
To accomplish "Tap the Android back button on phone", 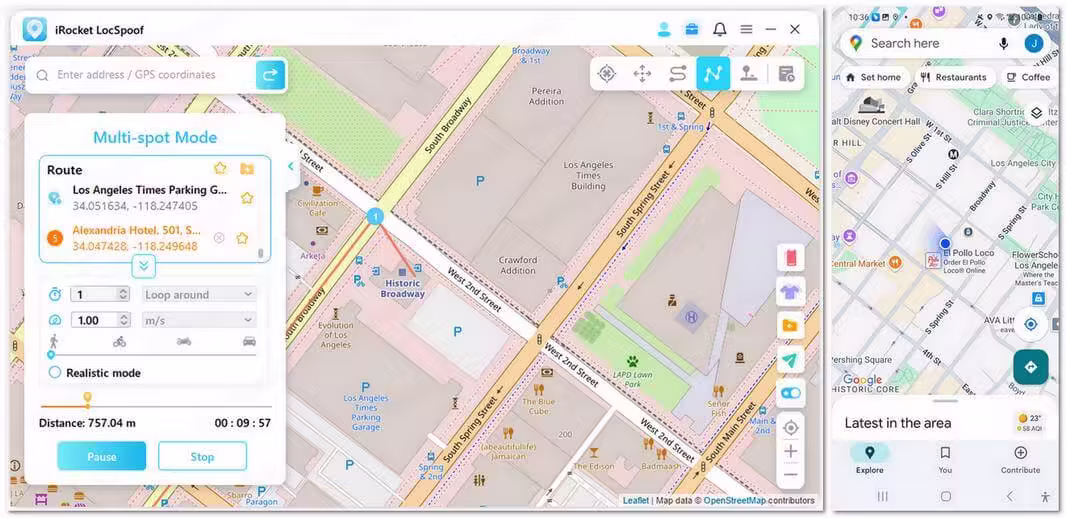I will pos(1010,496).
